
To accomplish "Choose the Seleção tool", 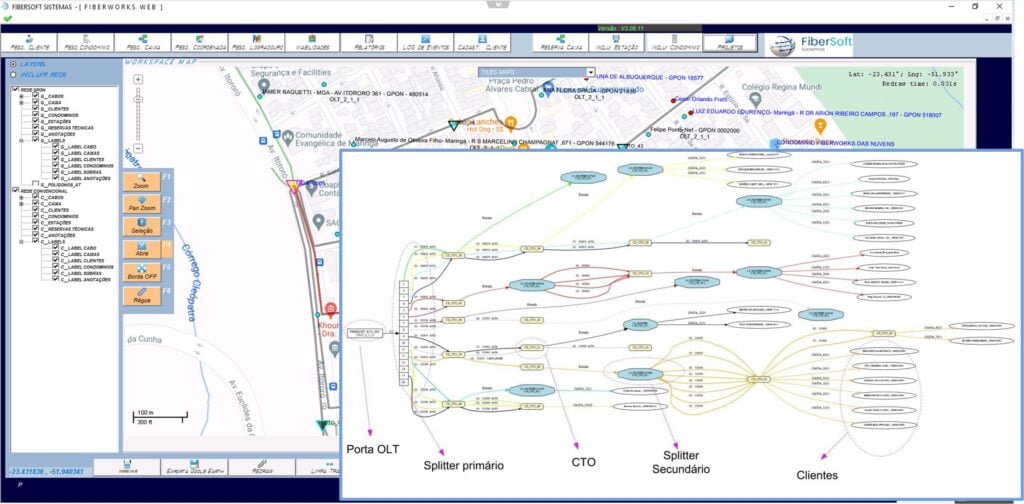I will tap(141, 227).
